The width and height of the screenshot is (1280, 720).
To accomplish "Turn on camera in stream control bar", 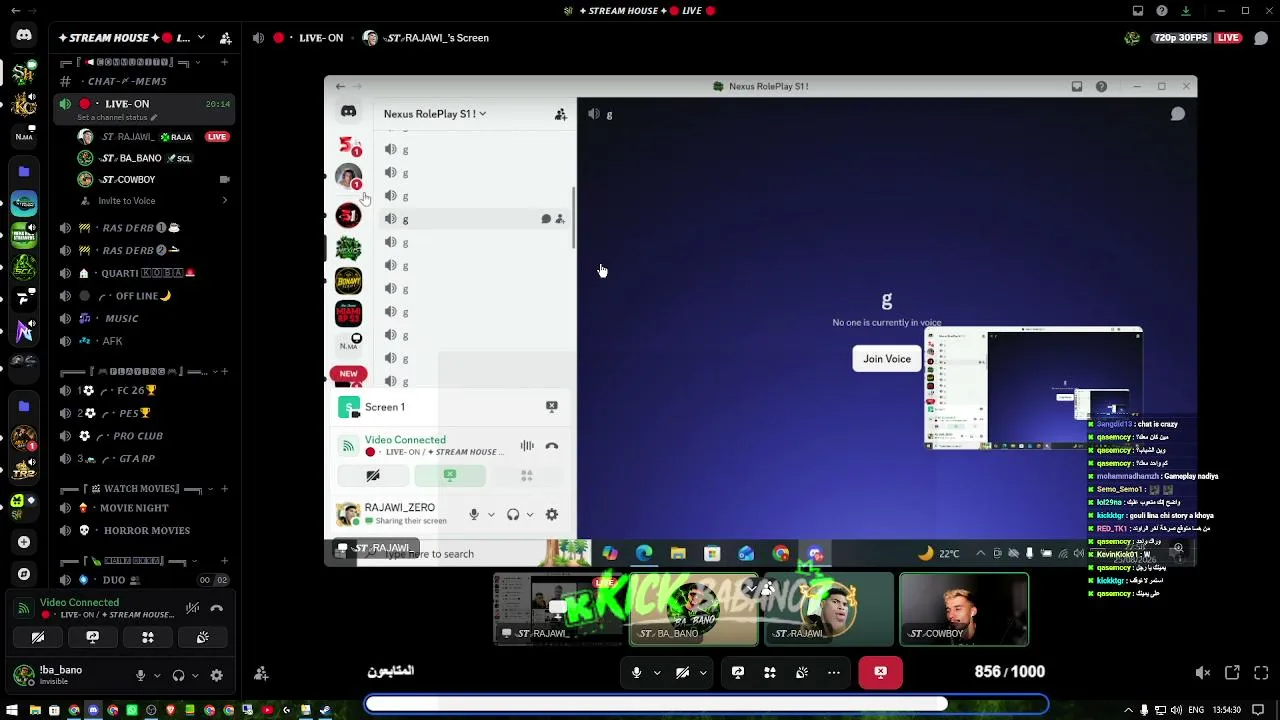I will 682,673.
